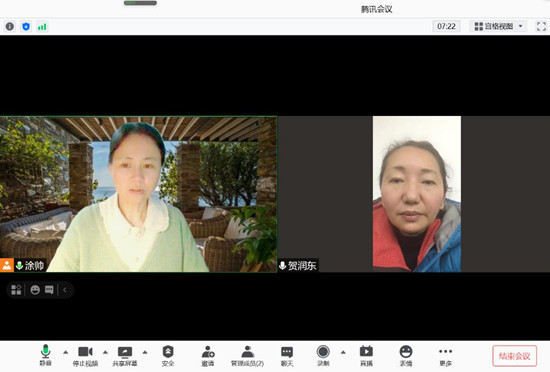This screenshot has width=550, height=372.
Task: Mute the microphone in bottom toolbar
Action: pos(45,356)
